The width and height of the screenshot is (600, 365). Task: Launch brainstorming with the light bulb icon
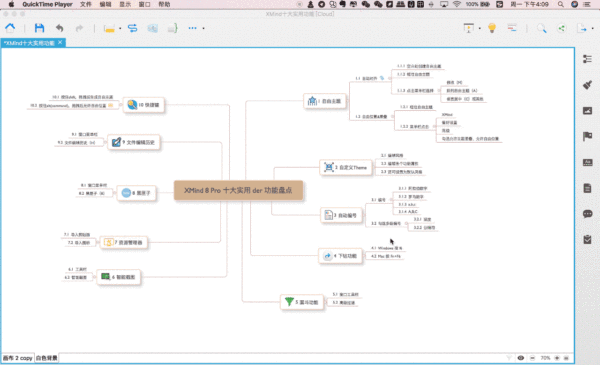coord(492,28)
